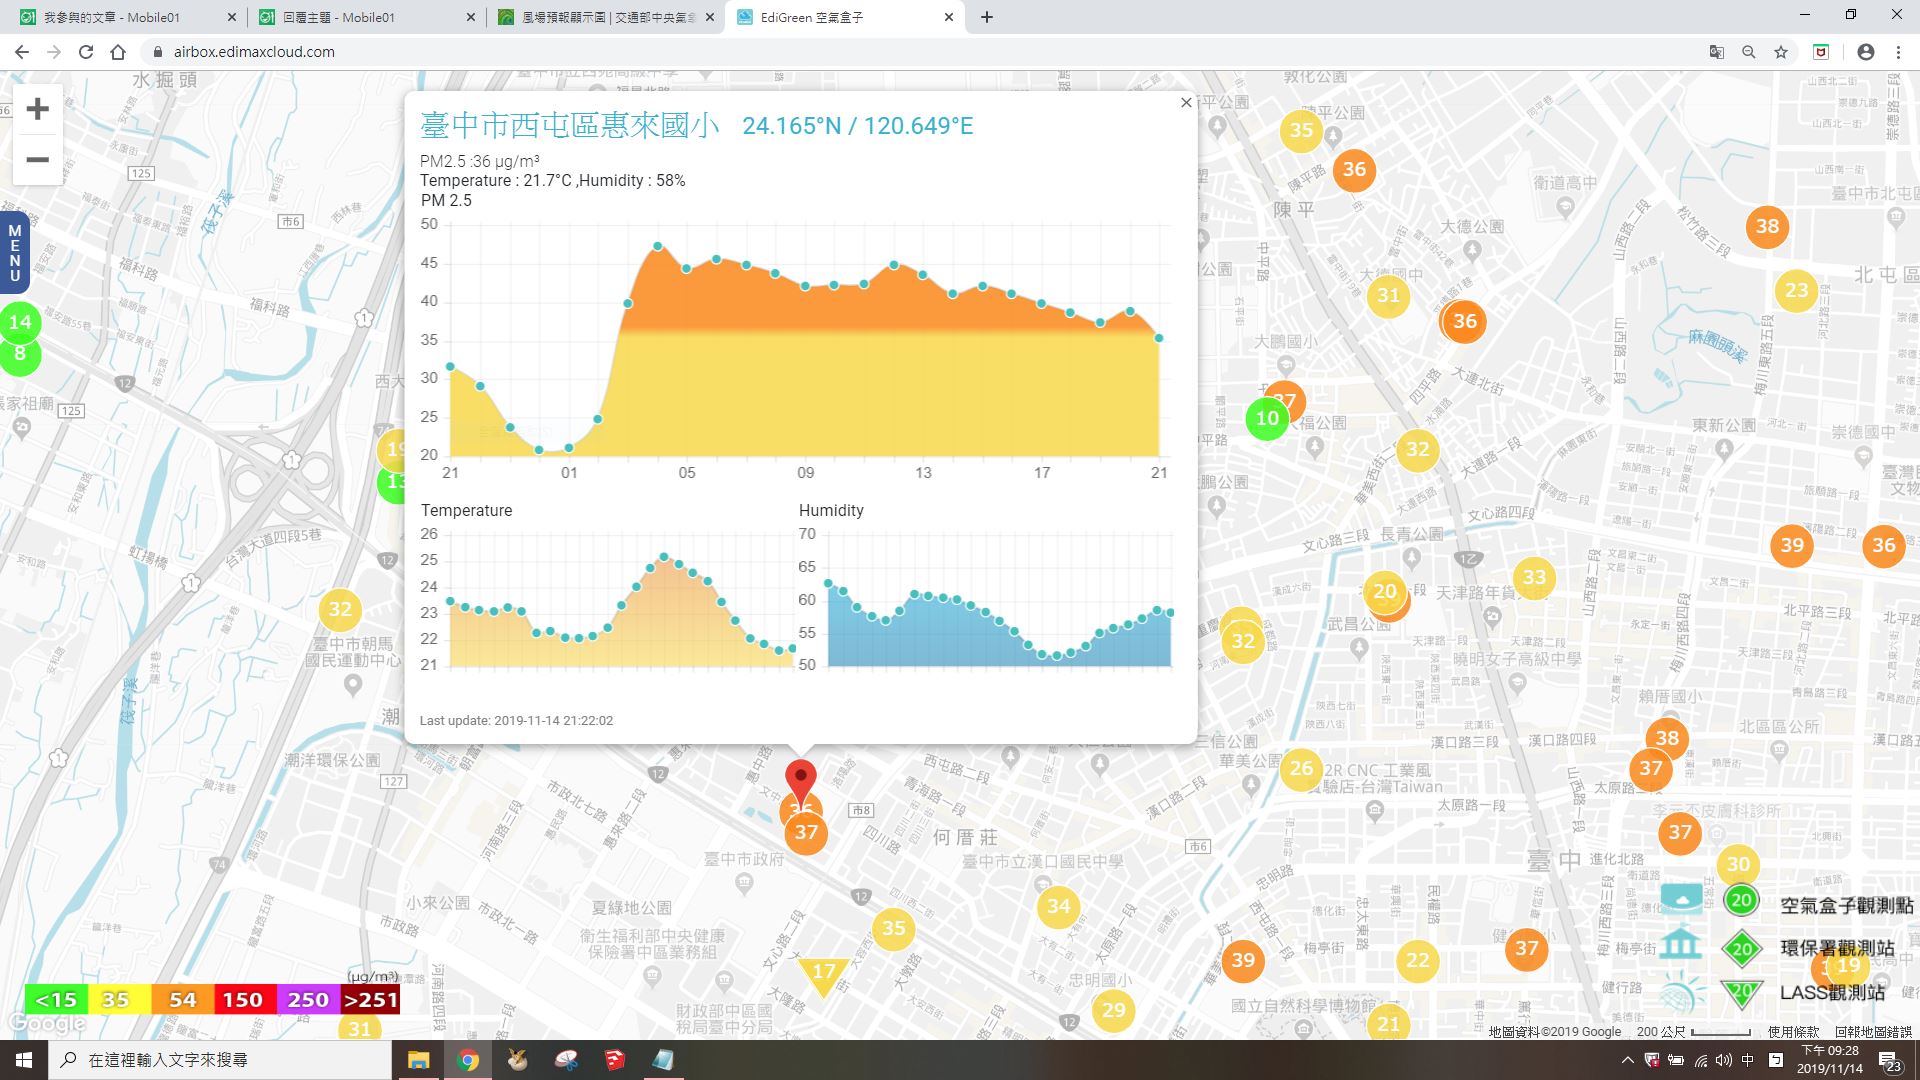The height and width of the screenshot is (1080, 1920).
Task: Click the red 150 legend color swatch
Action: (243, 1000)
